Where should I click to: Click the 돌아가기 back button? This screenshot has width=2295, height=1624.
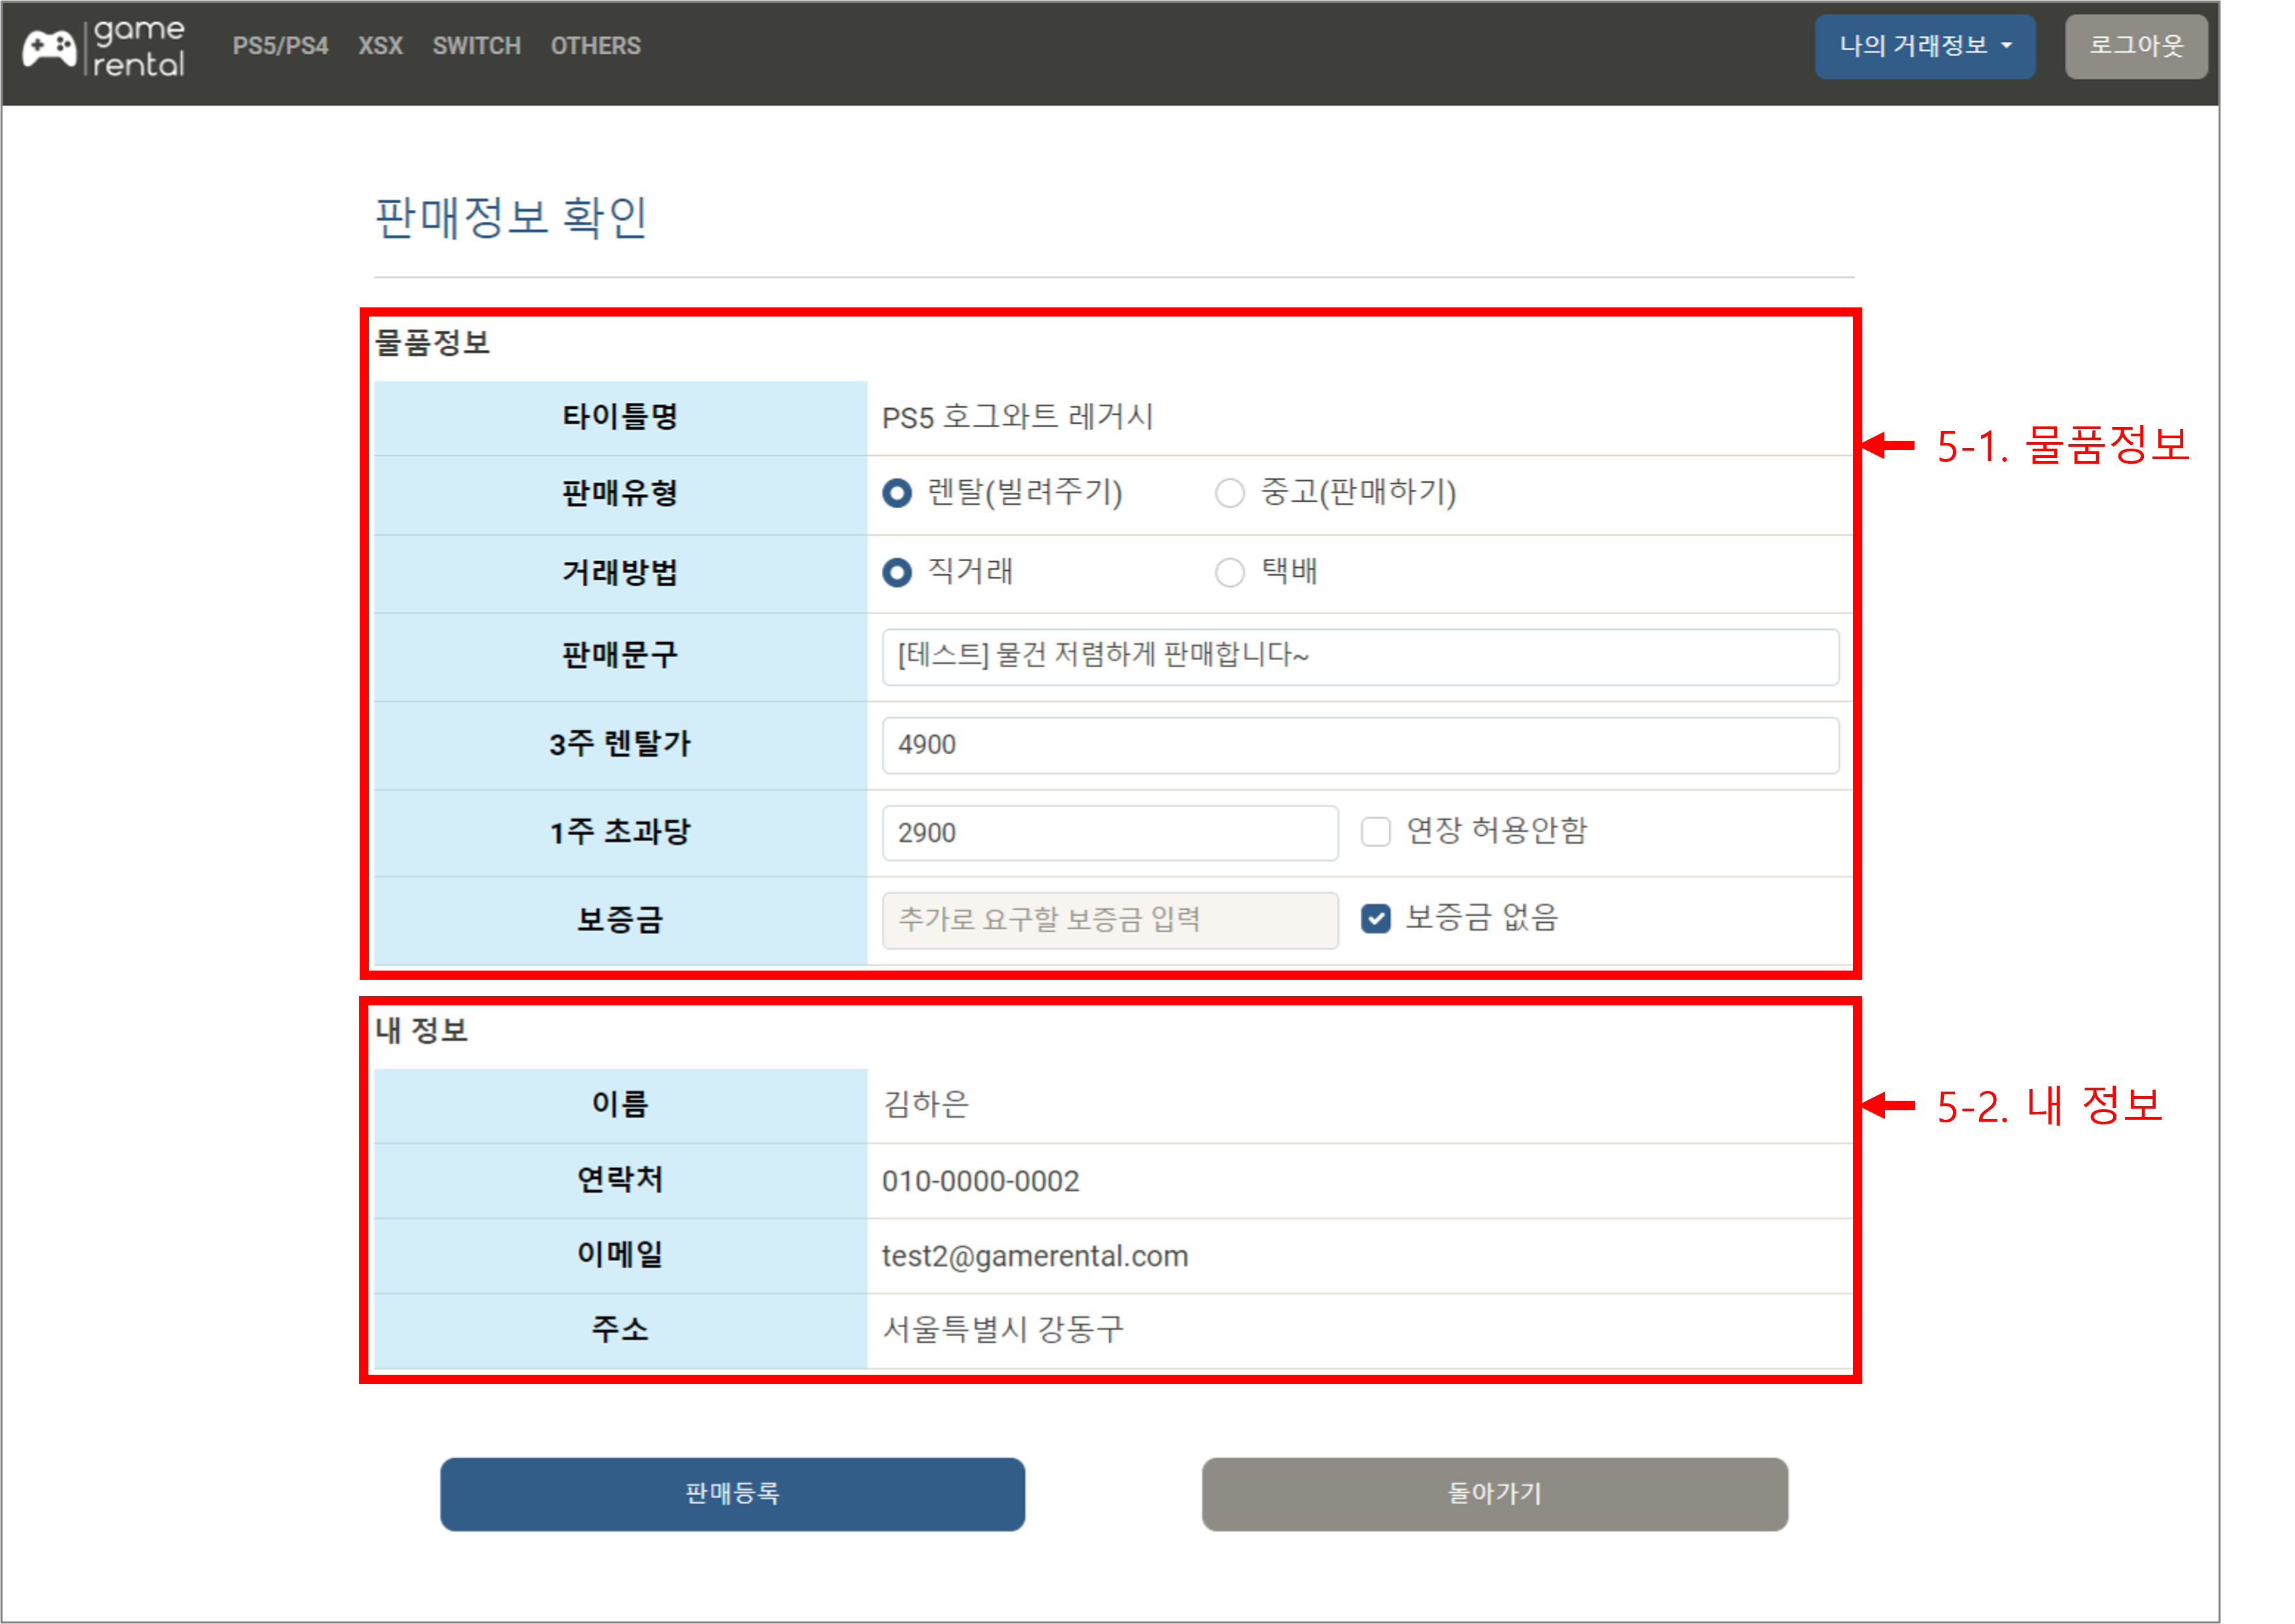pos(1495,1494)
